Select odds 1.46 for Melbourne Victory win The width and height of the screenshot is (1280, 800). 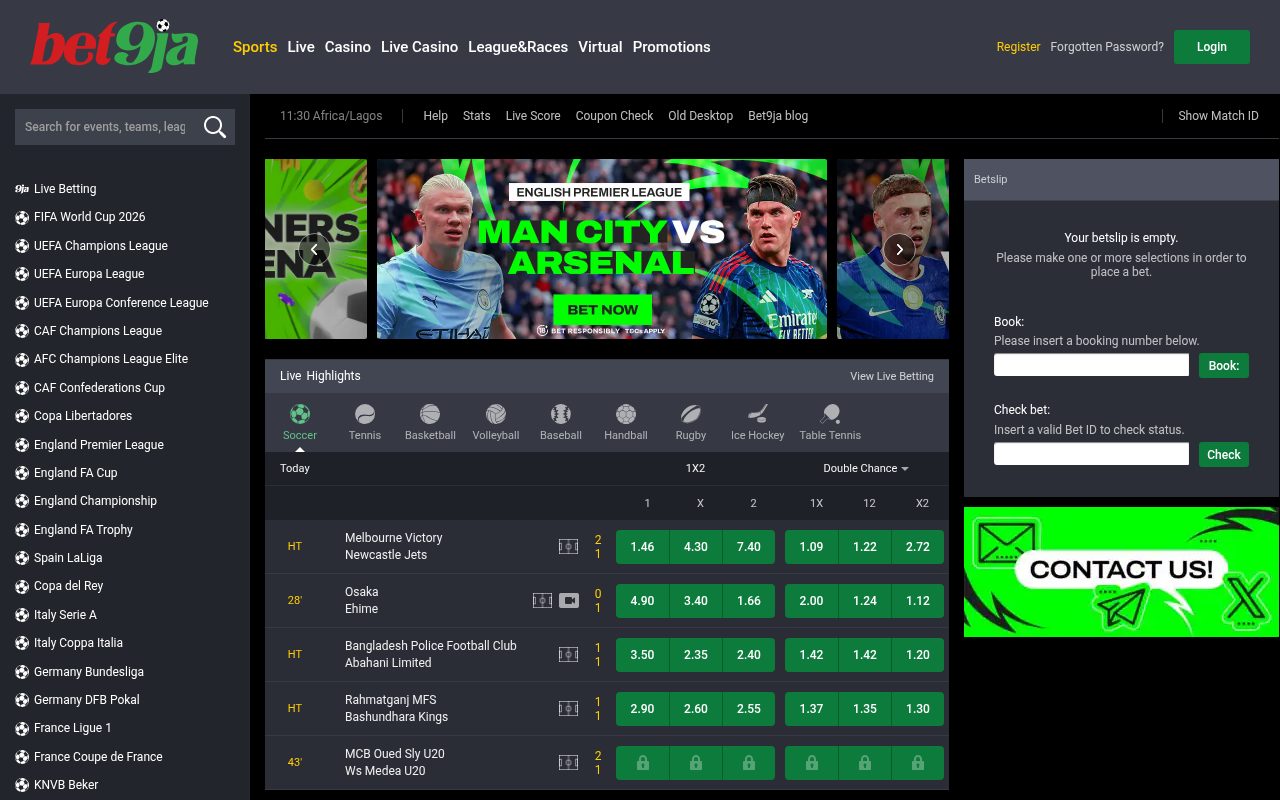click(x=642, y=547)
